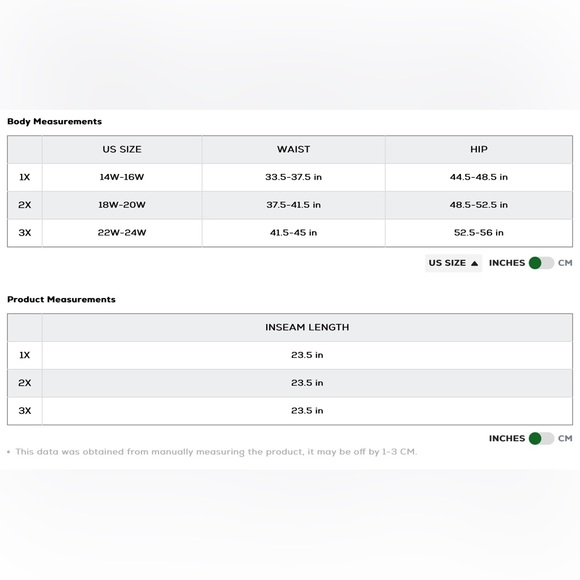Click the 2X row in Body Measurements
Screen dimensions: 580x580
click(x=290, y=205)
